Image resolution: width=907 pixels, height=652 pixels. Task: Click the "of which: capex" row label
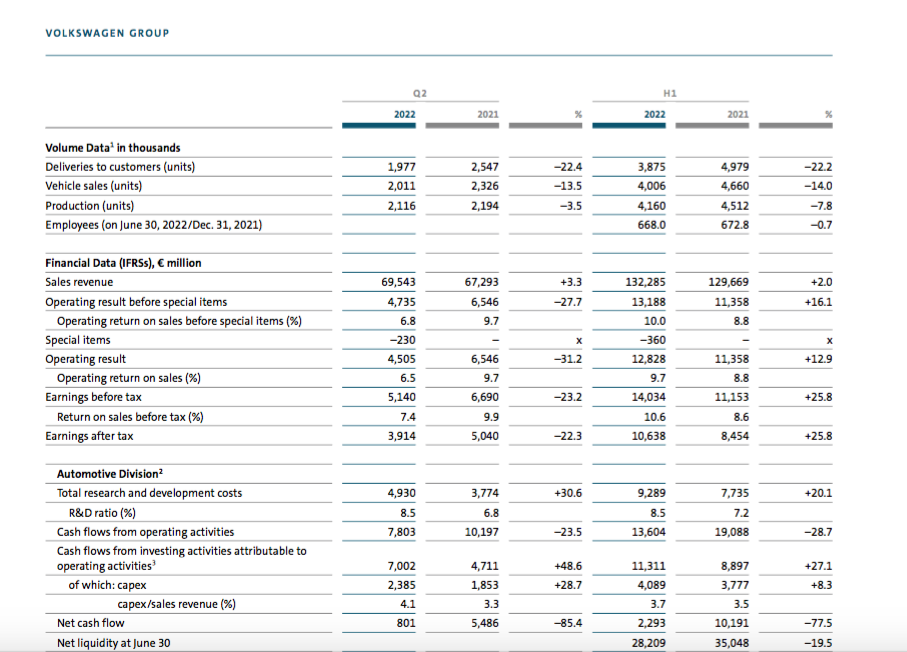(x=108, y=585)
